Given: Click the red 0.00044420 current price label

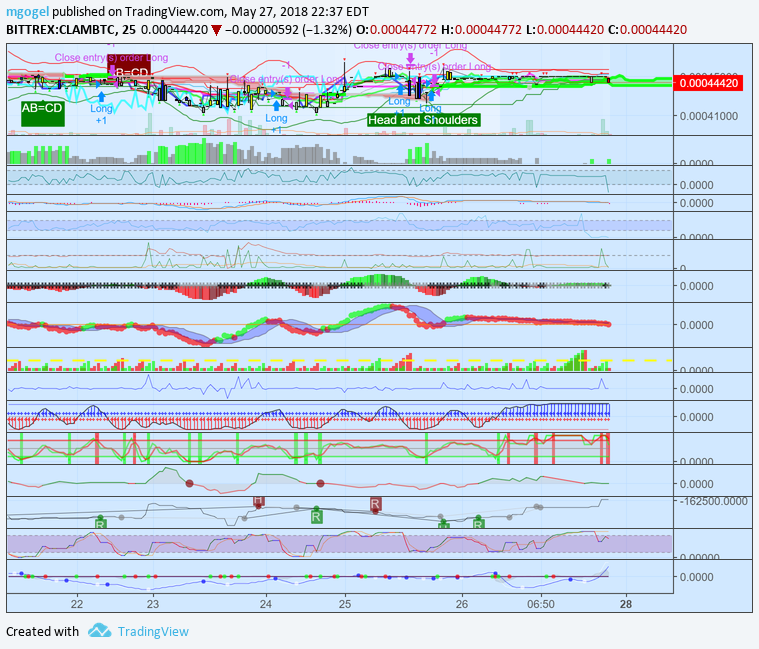Looking at the screenshot, I should 709,83.
